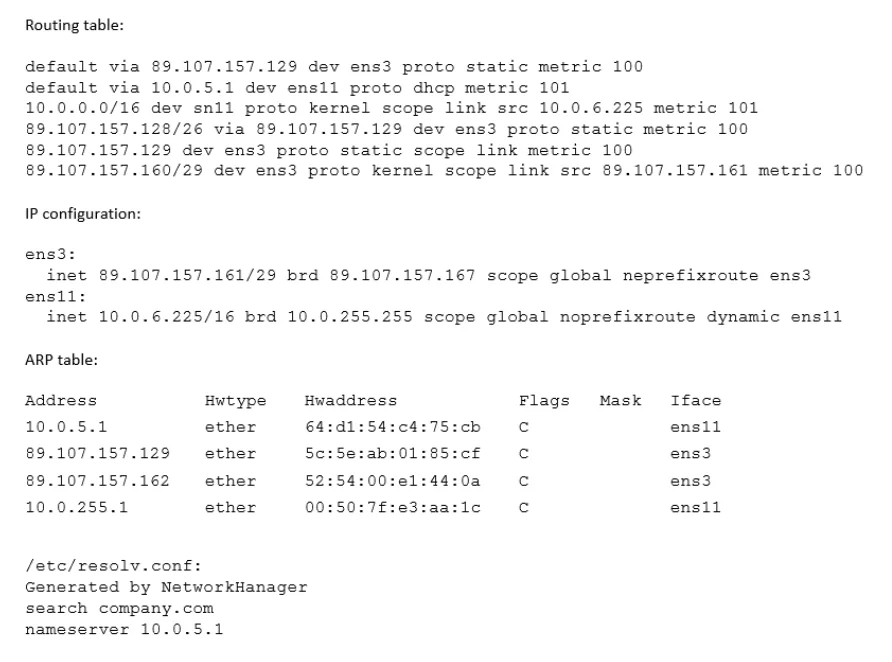Viewport: 892px width, 662px height.
Task: Click the 'ens11:' interface label
Action: point(55,297)
